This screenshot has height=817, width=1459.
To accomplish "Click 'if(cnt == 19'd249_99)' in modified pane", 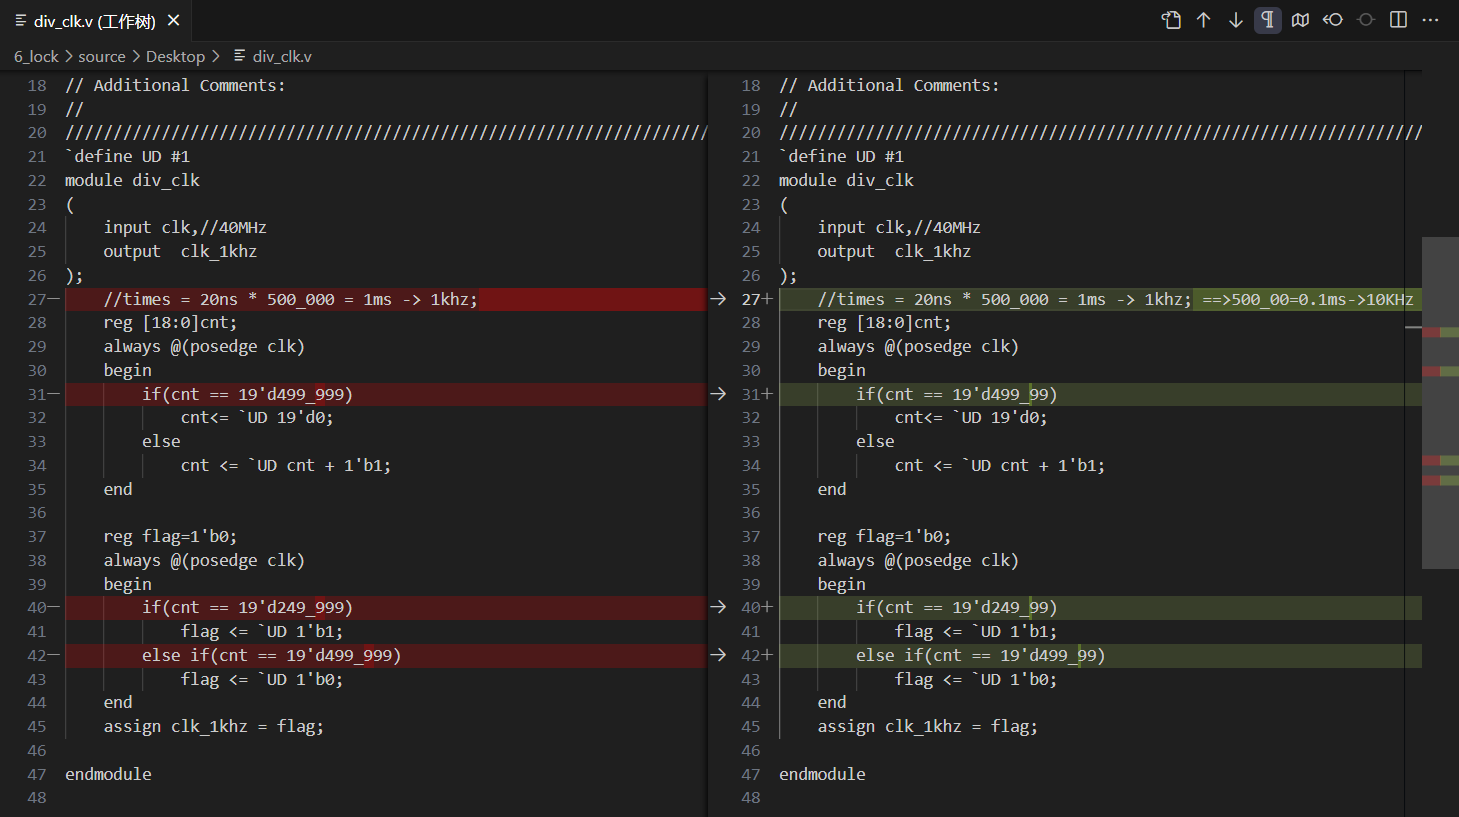I will pos(957,607).
